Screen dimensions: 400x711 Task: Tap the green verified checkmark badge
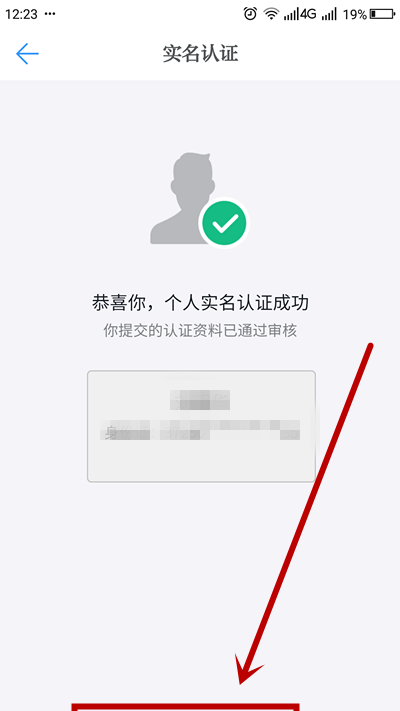click(224, 223)
